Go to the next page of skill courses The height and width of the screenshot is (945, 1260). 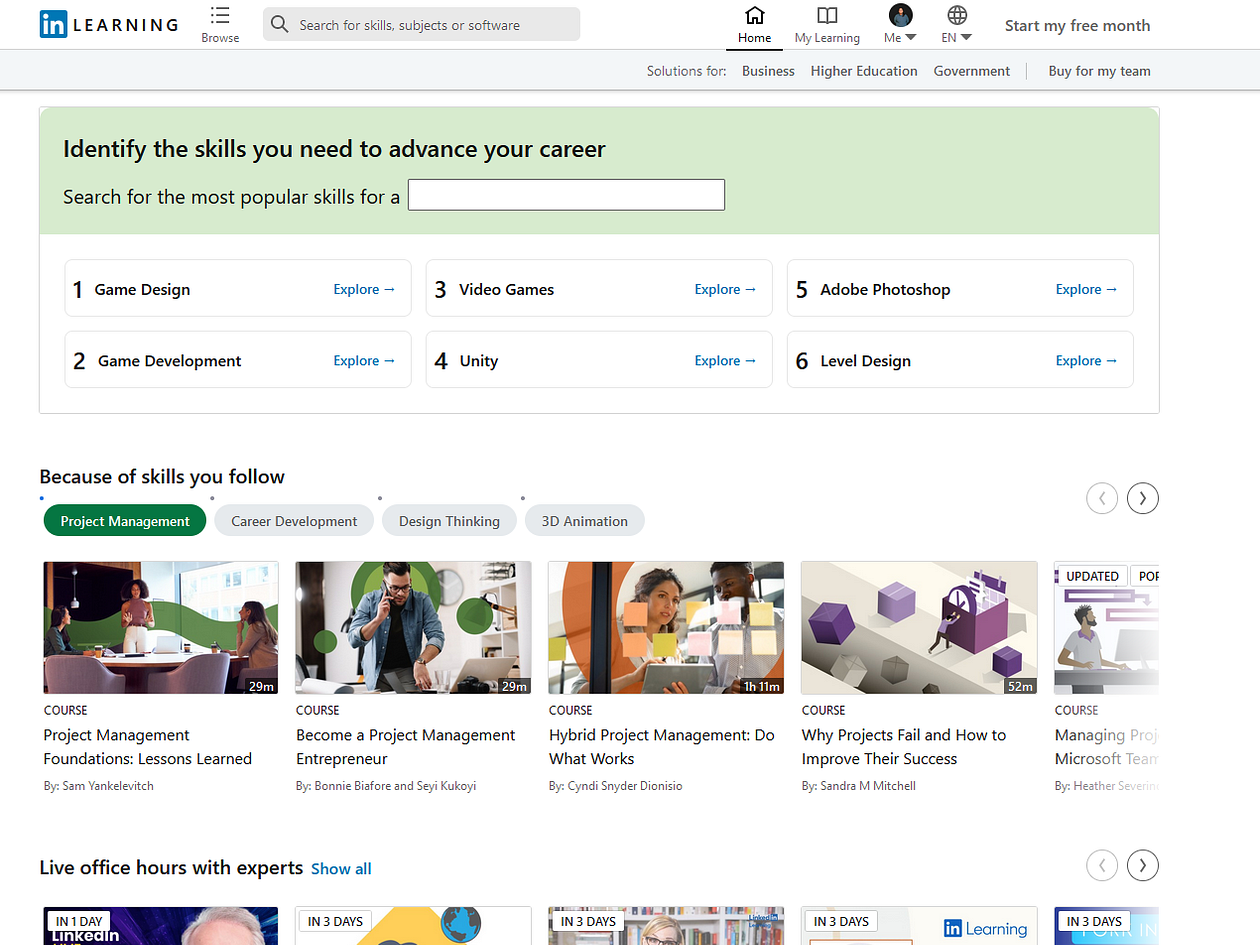[x=1143, y=497]
